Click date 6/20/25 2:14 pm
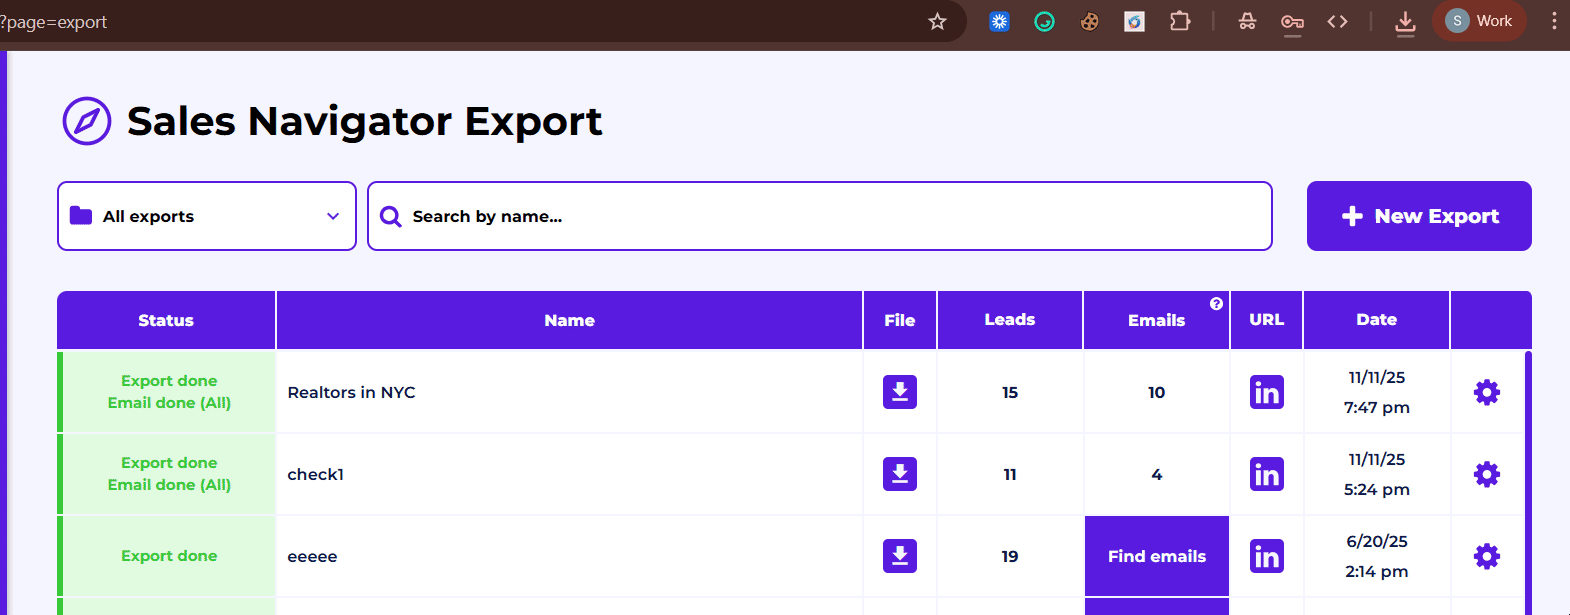The width and height of the screenshot is (1570, 615). pos(1377,556)
